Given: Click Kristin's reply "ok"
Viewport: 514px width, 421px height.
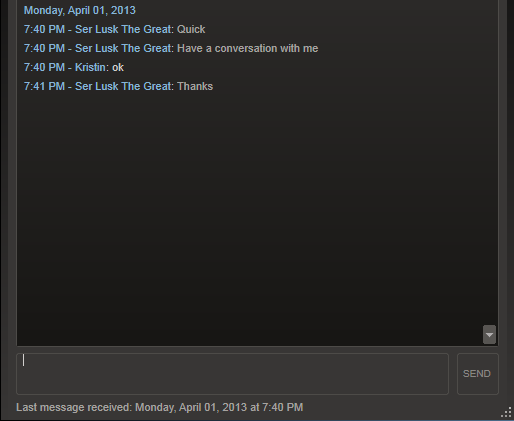Looking at the screenshot, I should 118,67.
